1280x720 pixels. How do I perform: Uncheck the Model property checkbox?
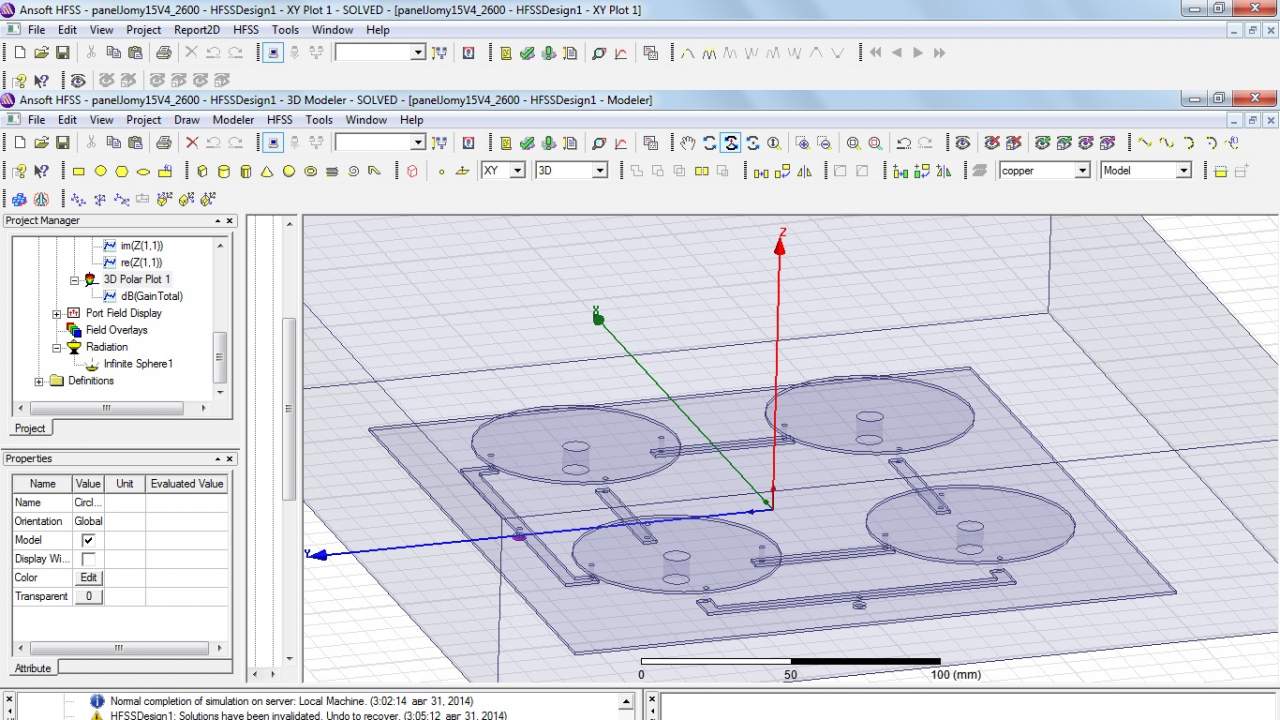(88, 540)
